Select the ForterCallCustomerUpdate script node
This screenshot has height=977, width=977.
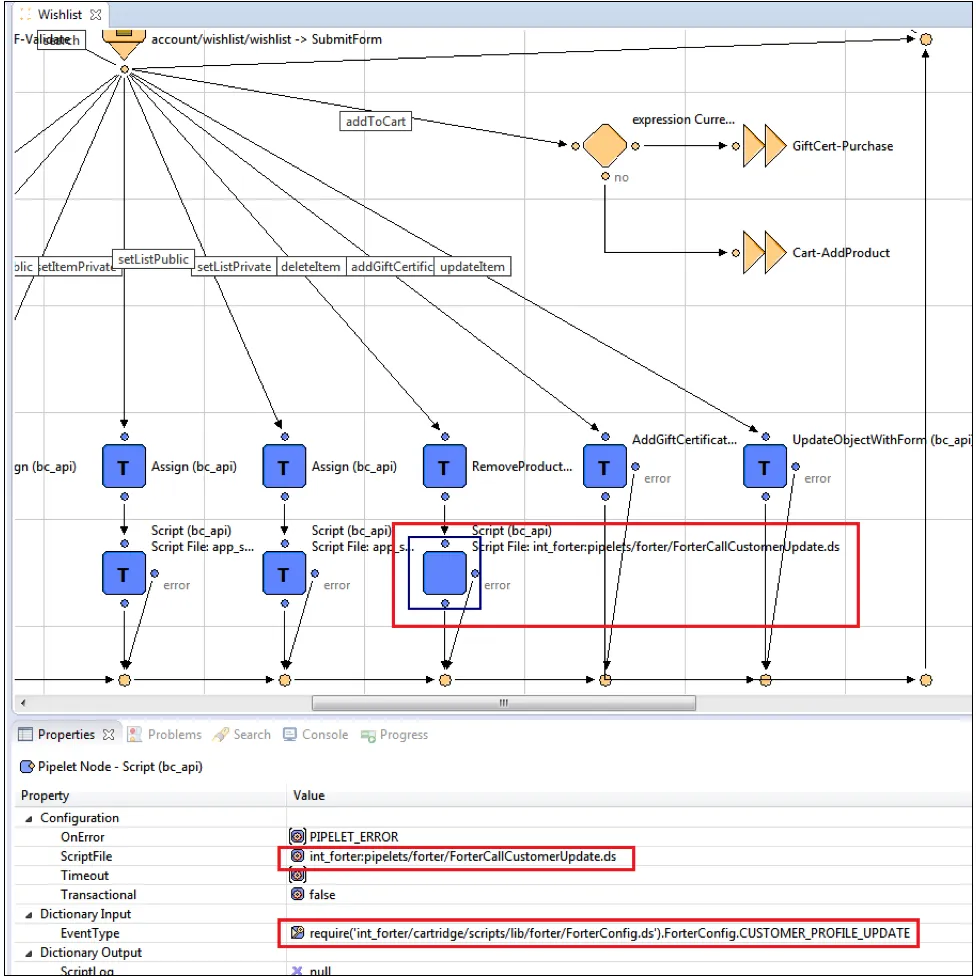[444, 573]
